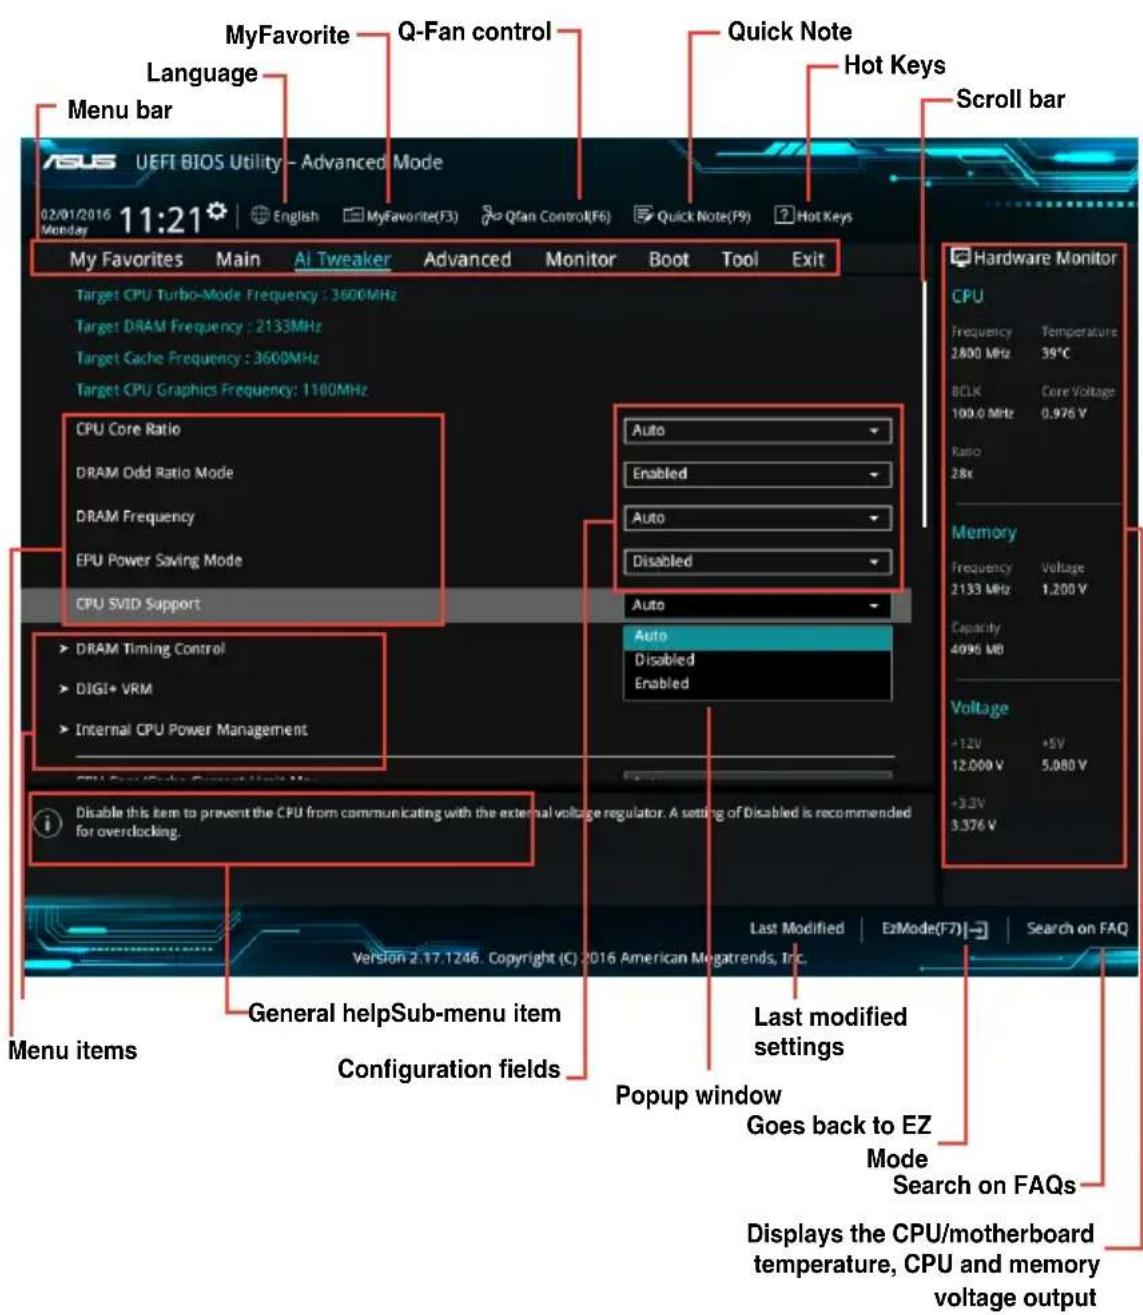Screen dimensions: 1143x1315
Task: Click the 11:21 clock display
Action: 161,219
